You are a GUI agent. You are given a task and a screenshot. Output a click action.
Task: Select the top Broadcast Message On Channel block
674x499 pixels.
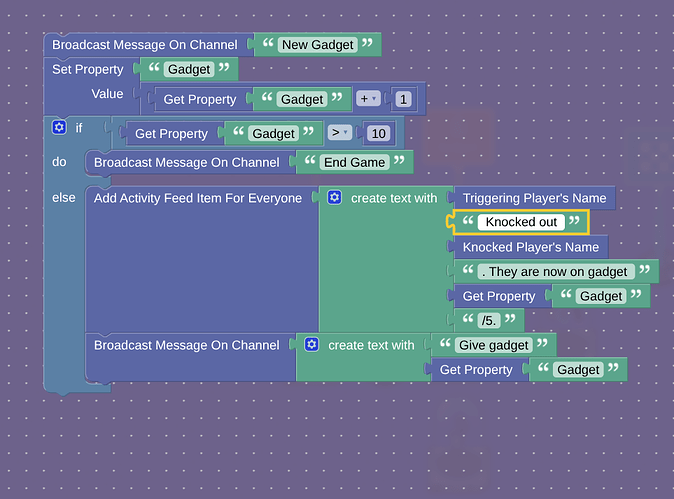145,45
